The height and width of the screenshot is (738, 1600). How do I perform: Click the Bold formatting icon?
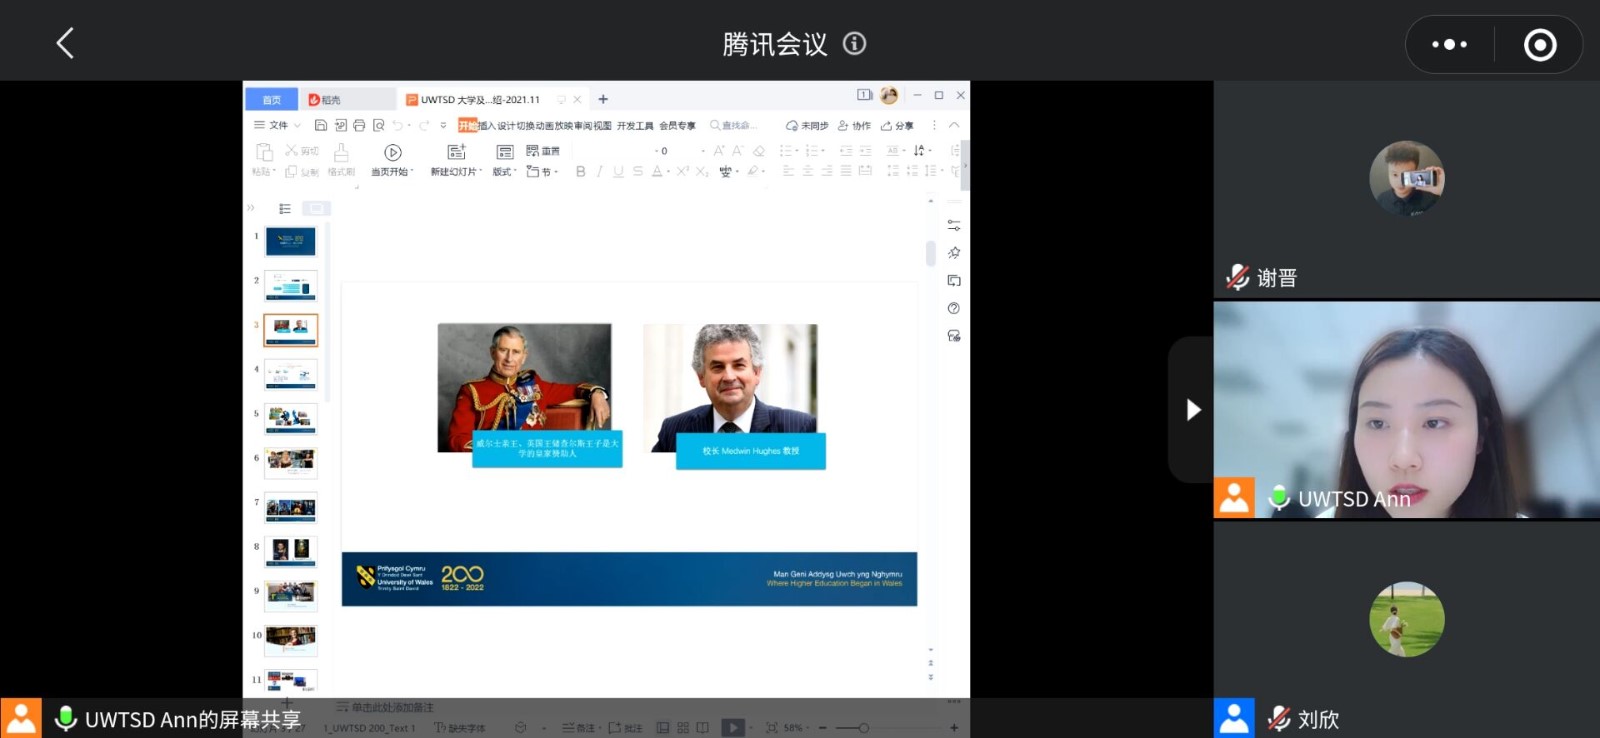[x=580, y=172]
